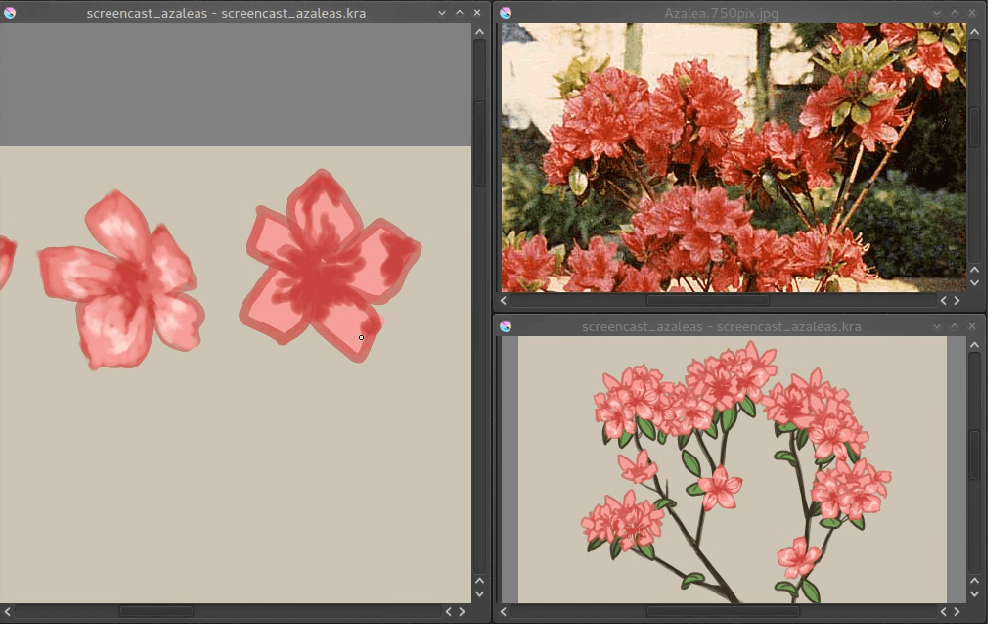Maximize the Azalea.750pix.jpg subwindow
The height and width of the screenshot is (624, 988).
tap(954, 13)
